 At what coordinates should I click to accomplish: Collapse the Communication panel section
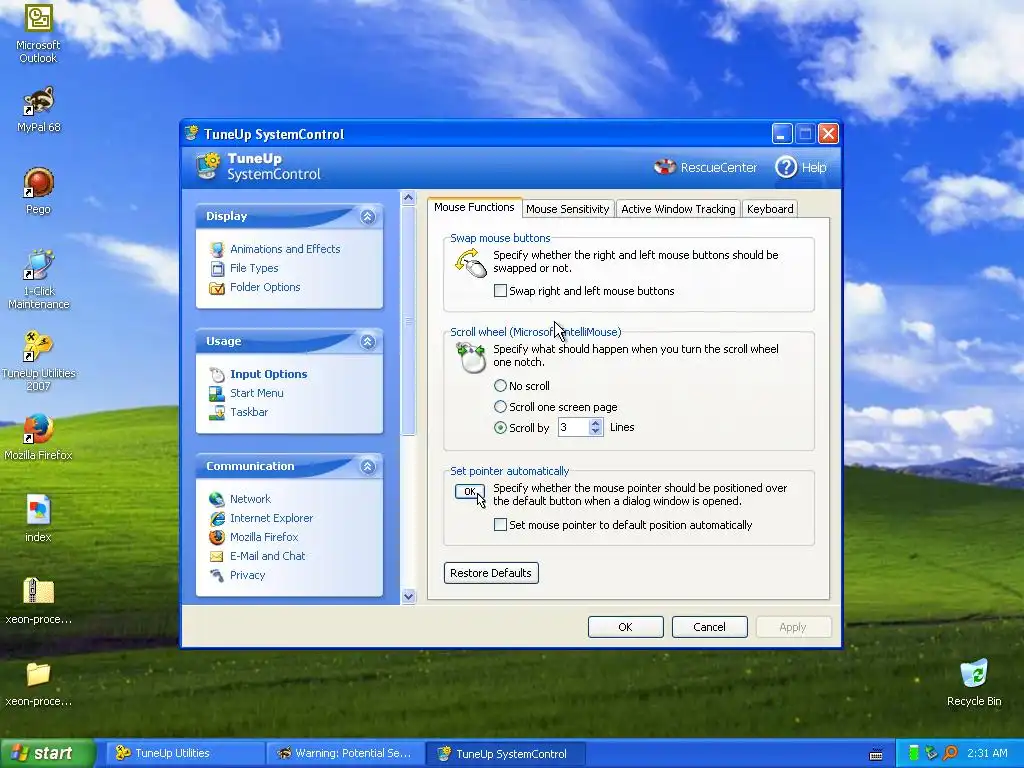point(368,466)
